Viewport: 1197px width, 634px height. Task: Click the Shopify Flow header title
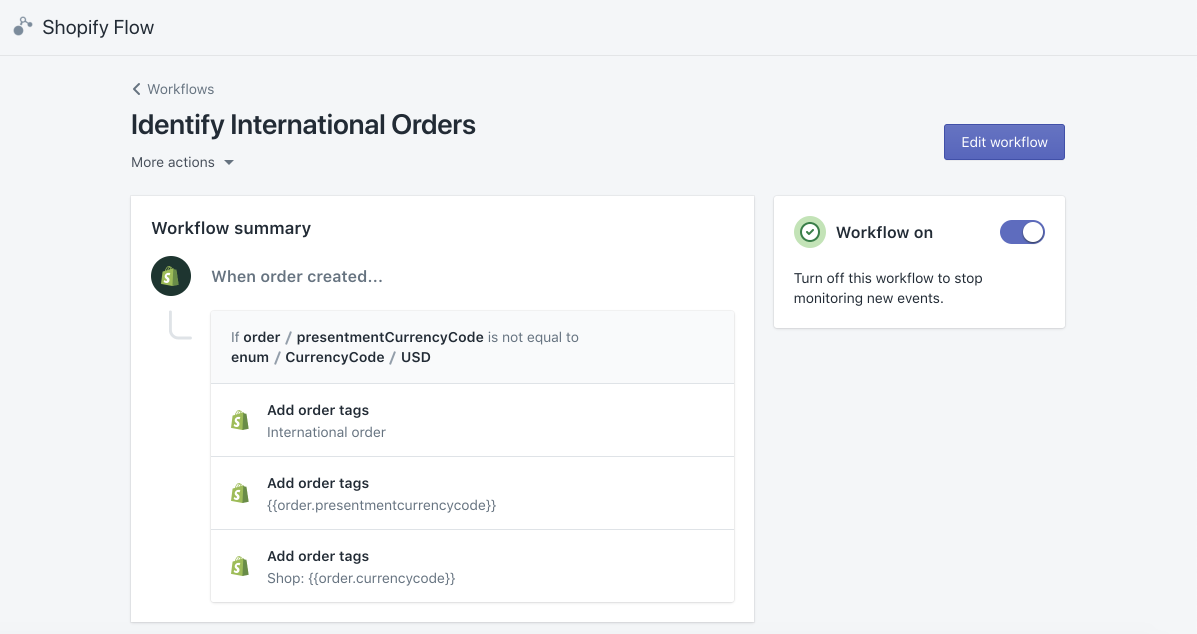tap(98, 27)
